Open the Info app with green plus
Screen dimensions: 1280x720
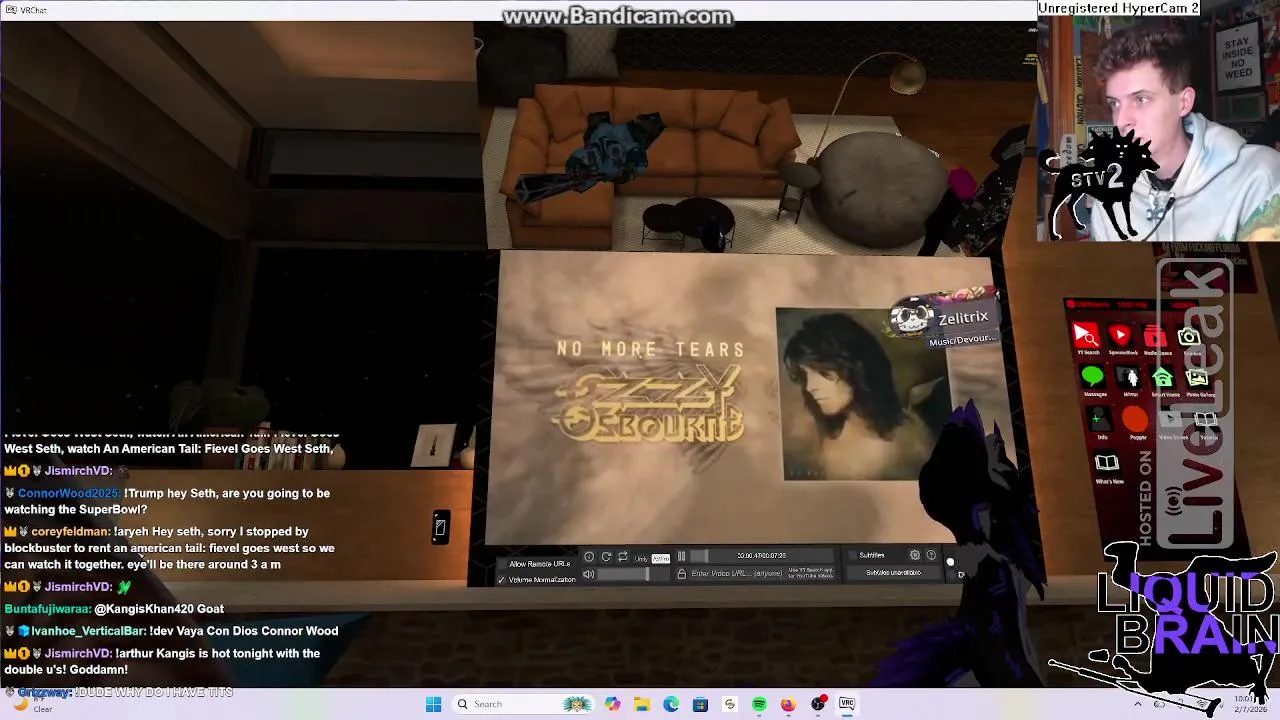[1101, 421]
